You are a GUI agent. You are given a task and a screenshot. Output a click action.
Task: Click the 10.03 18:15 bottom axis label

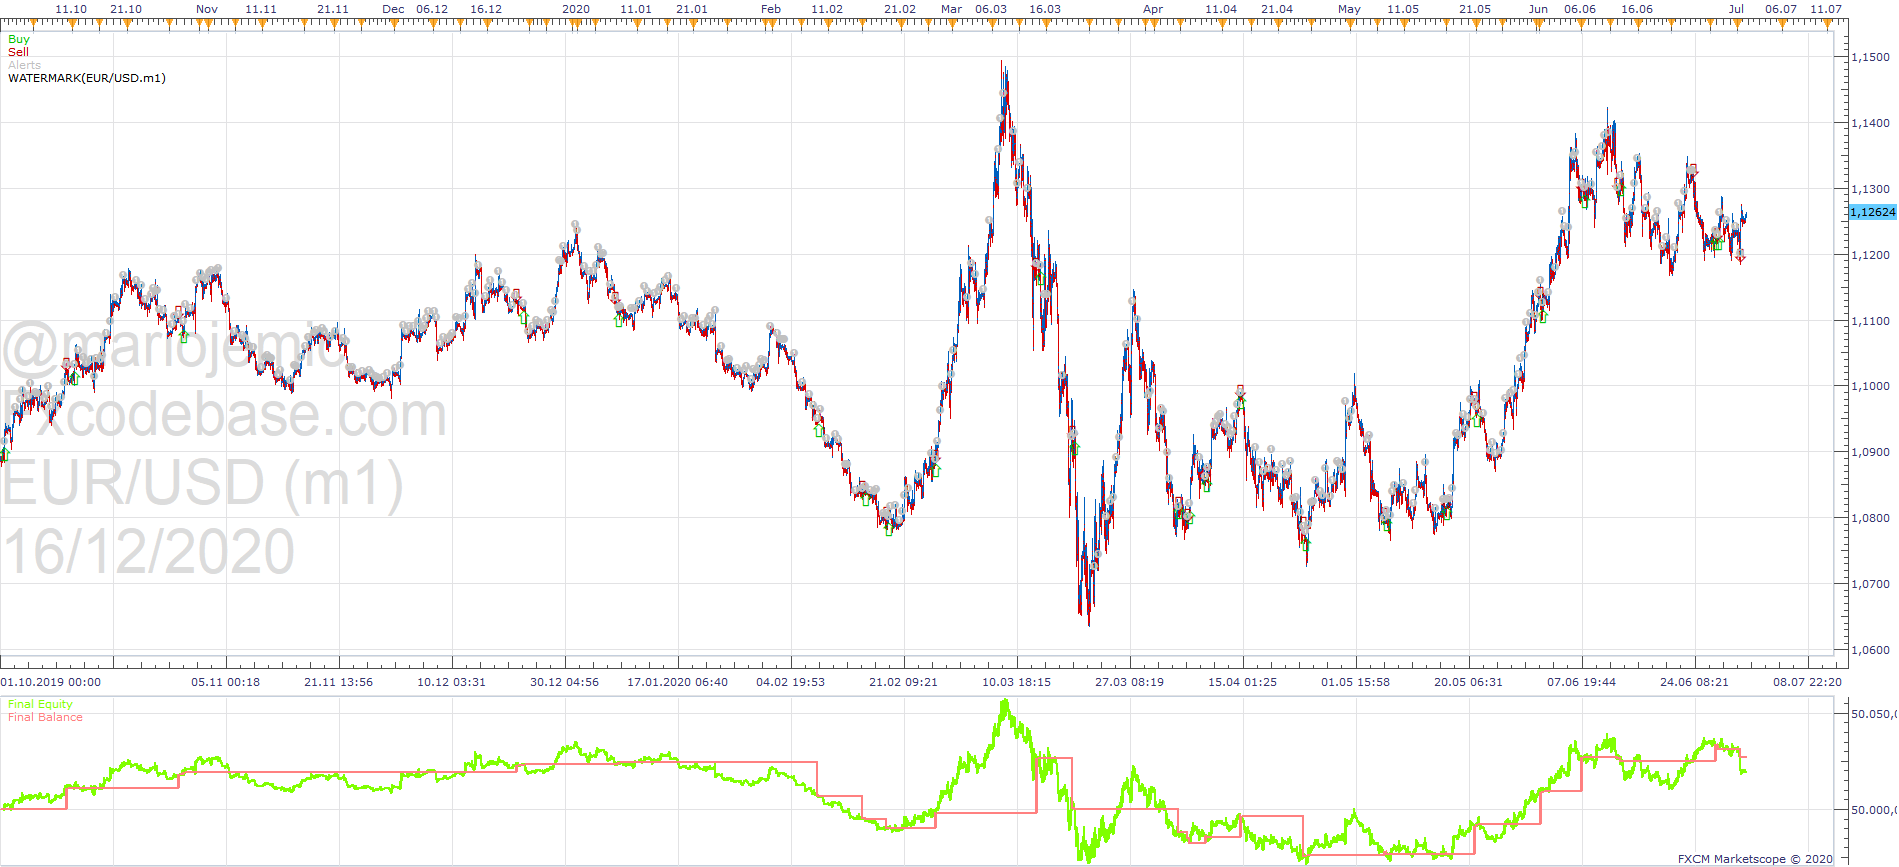click(1017, 682)
